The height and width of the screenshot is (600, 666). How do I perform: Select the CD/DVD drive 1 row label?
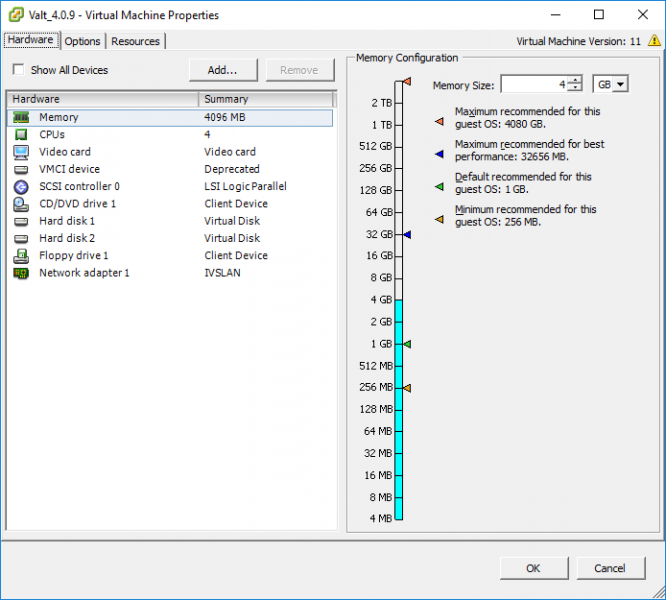tap(77, 204)
